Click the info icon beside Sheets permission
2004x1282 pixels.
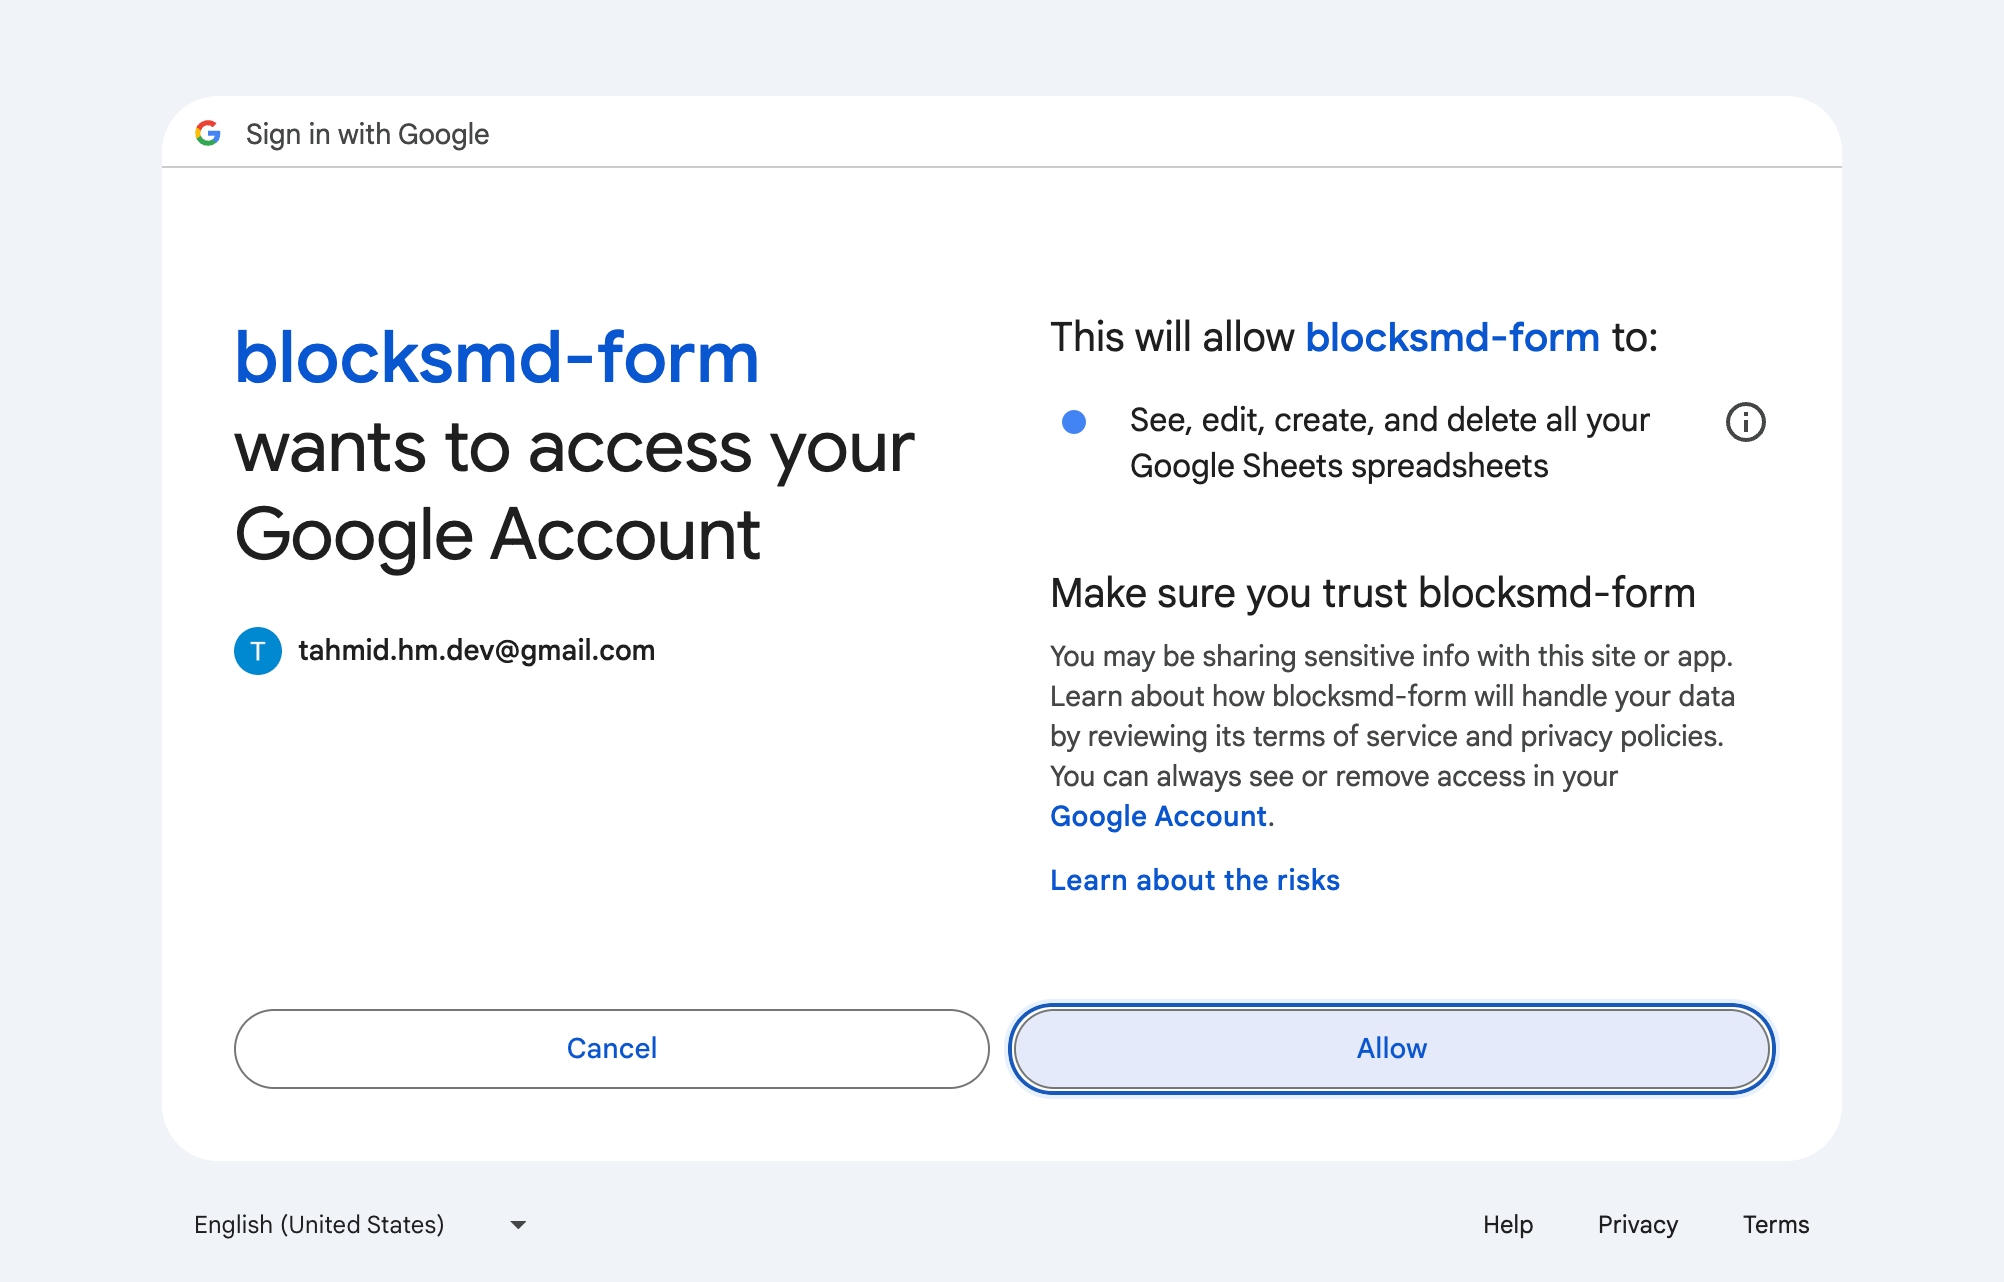coord(1745,422)
